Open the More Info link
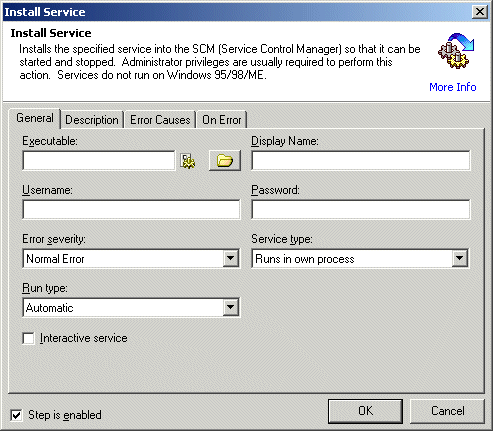The height and width of the screenshot is (431, 493). coord(453,87)
